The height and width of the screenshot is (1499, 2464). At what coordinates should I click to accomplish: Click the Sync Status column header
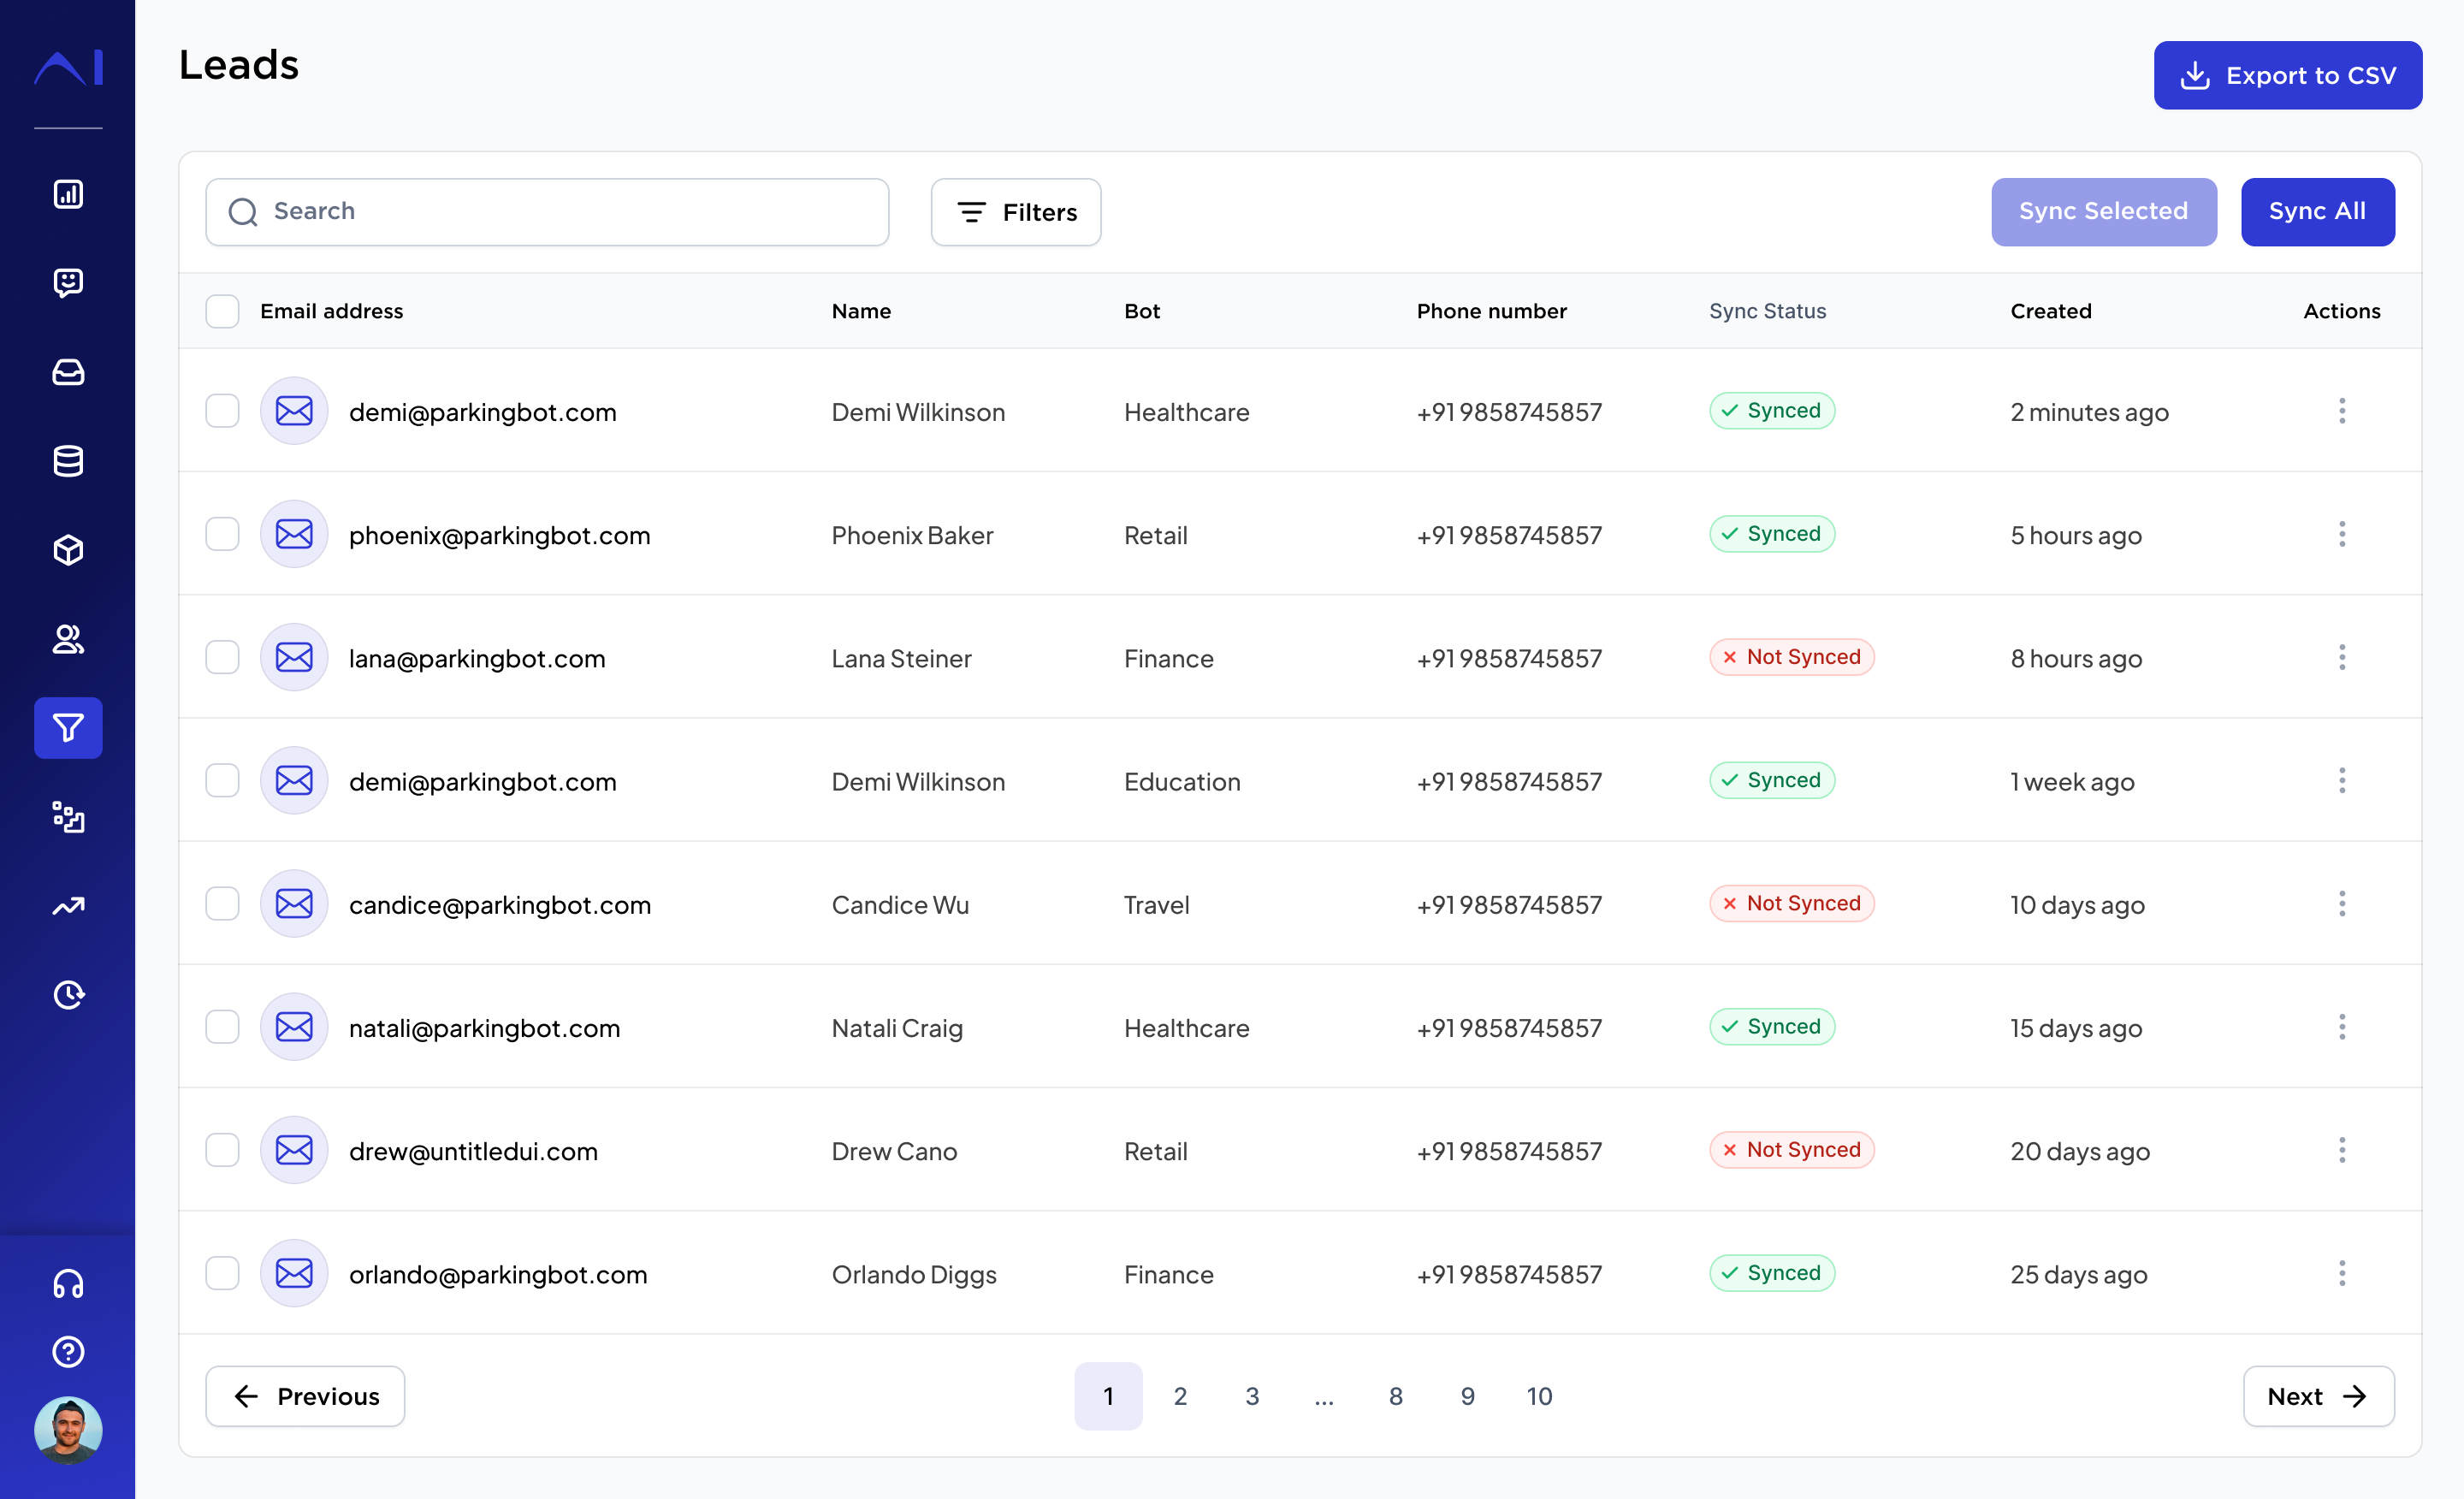[x=1767, y=311]
